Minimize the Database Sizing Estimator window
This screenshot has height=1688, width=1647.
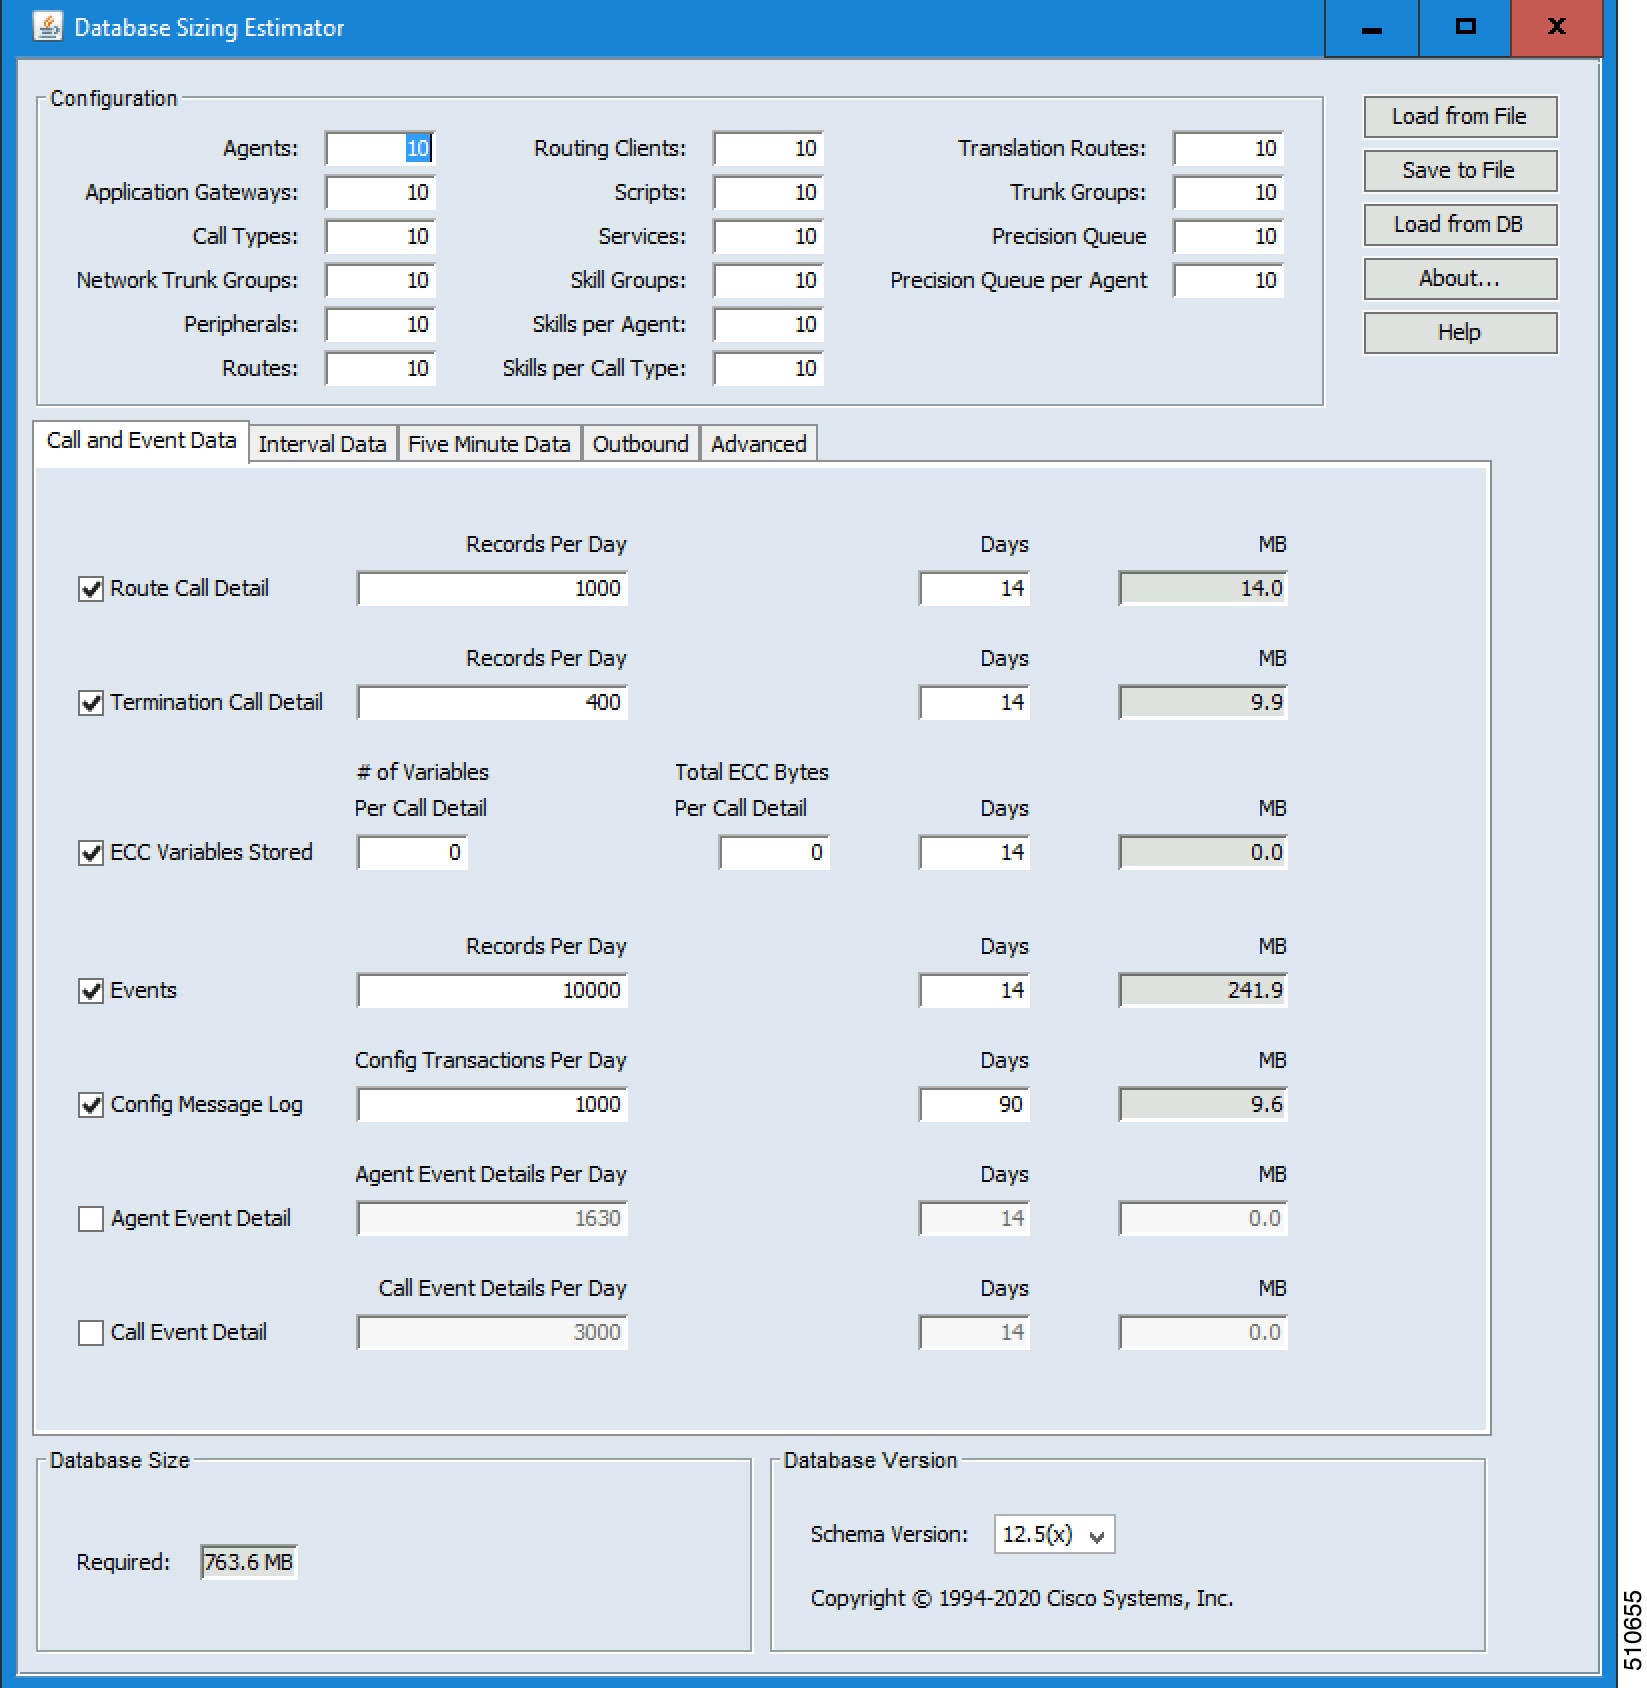1372,28
